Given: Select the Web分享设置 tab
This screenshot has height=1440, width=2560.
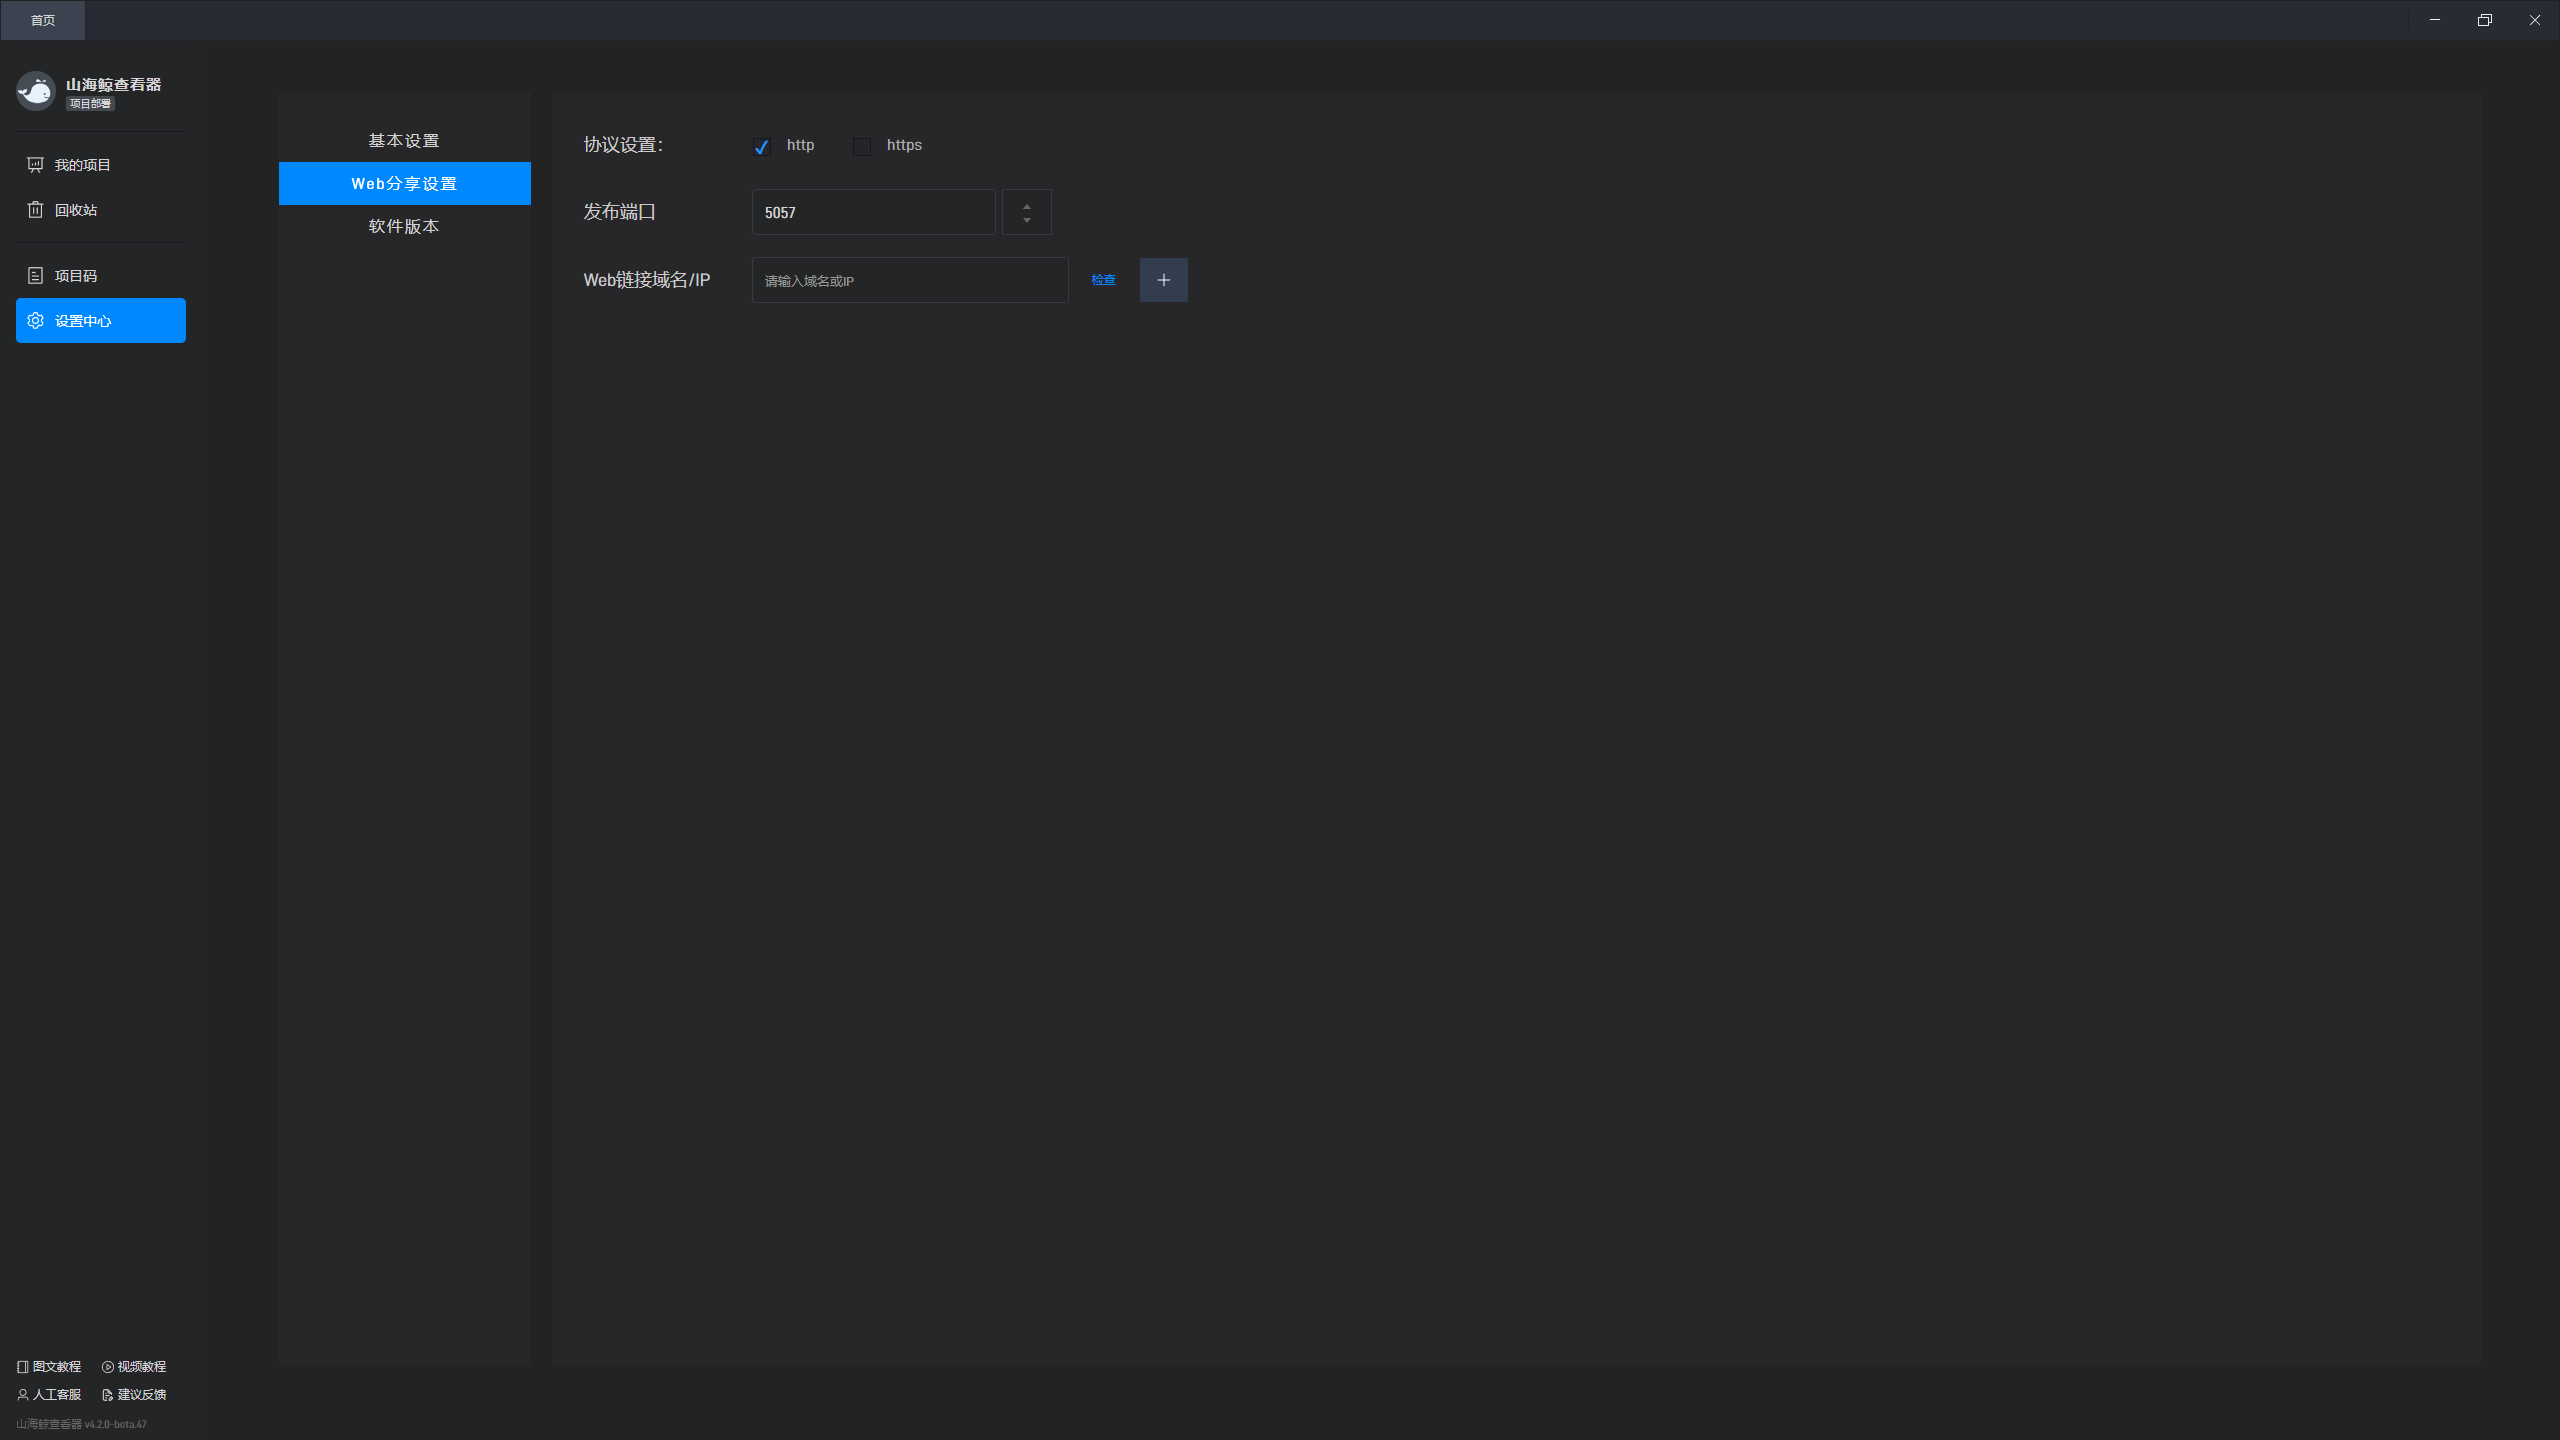Looking at the screenshot, I should 404,184.
